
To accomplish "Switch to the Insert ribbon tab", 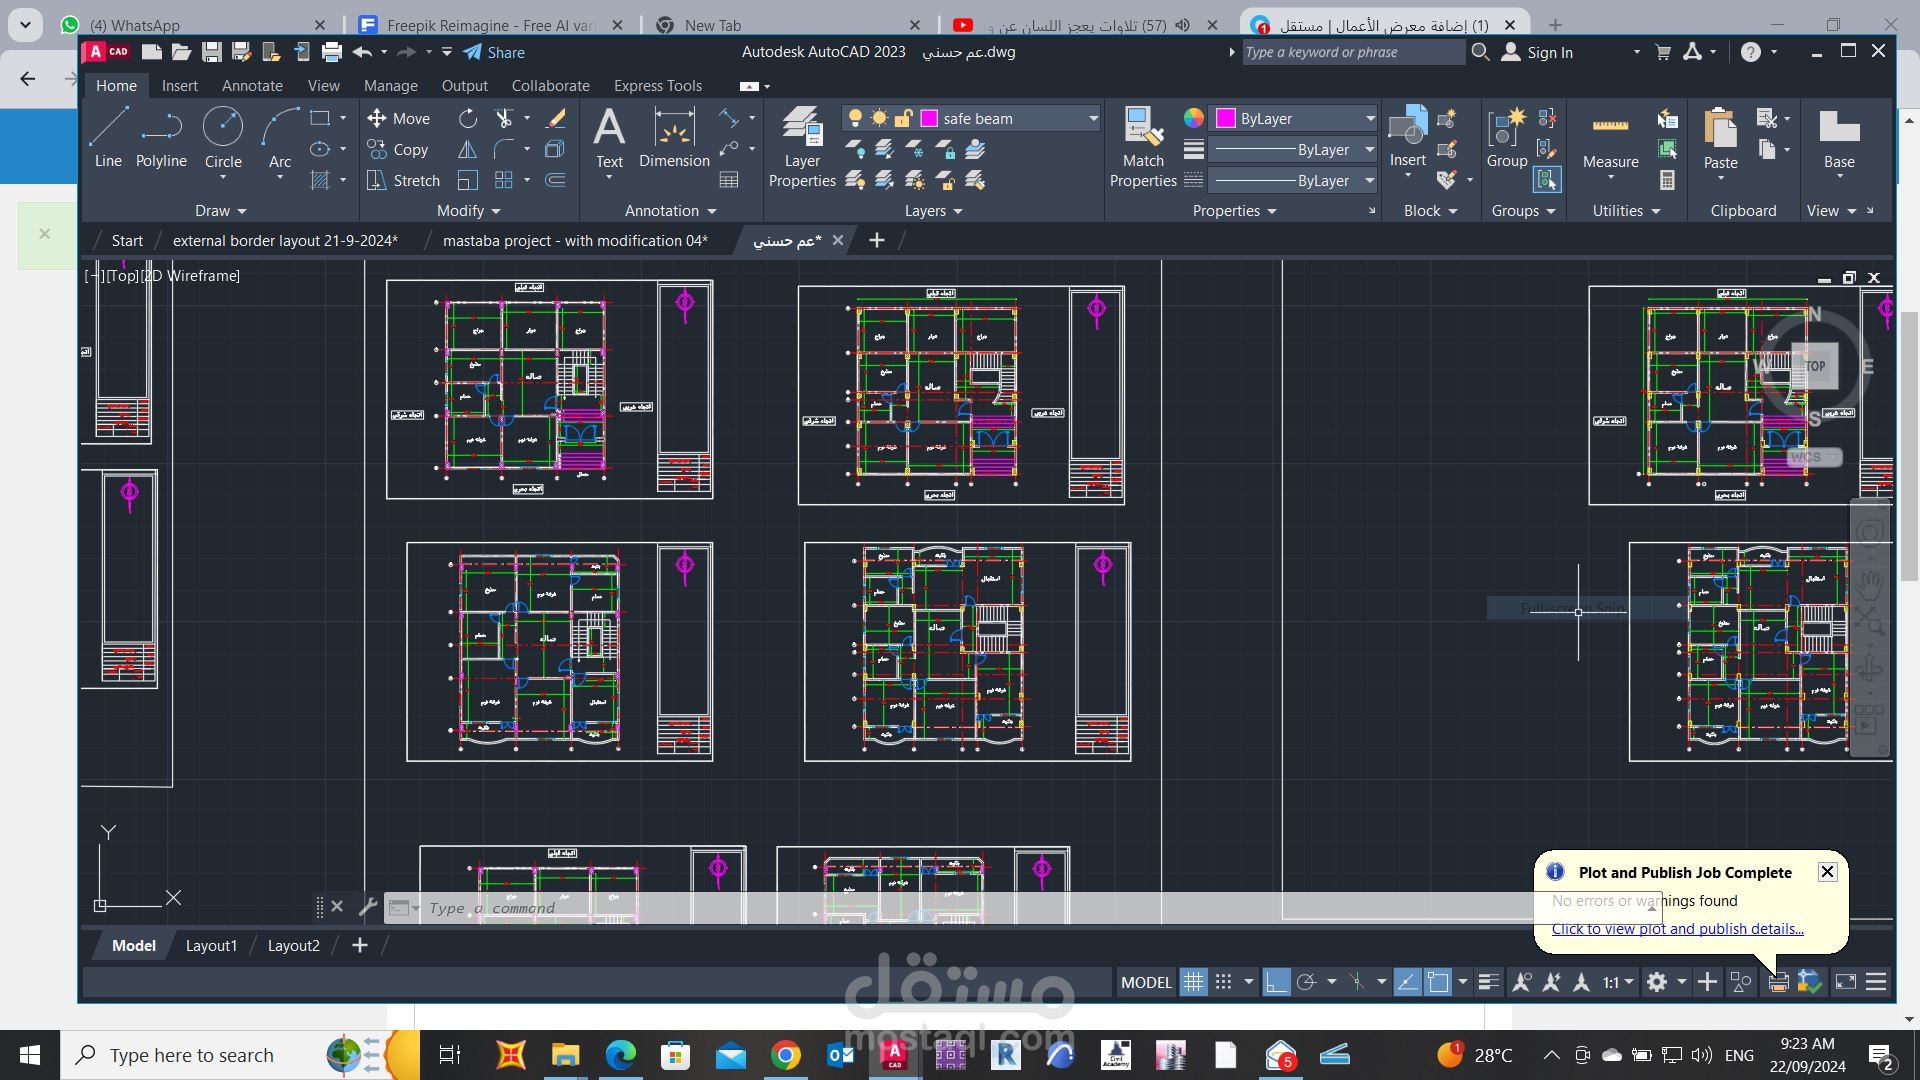I will pos(180,85).
